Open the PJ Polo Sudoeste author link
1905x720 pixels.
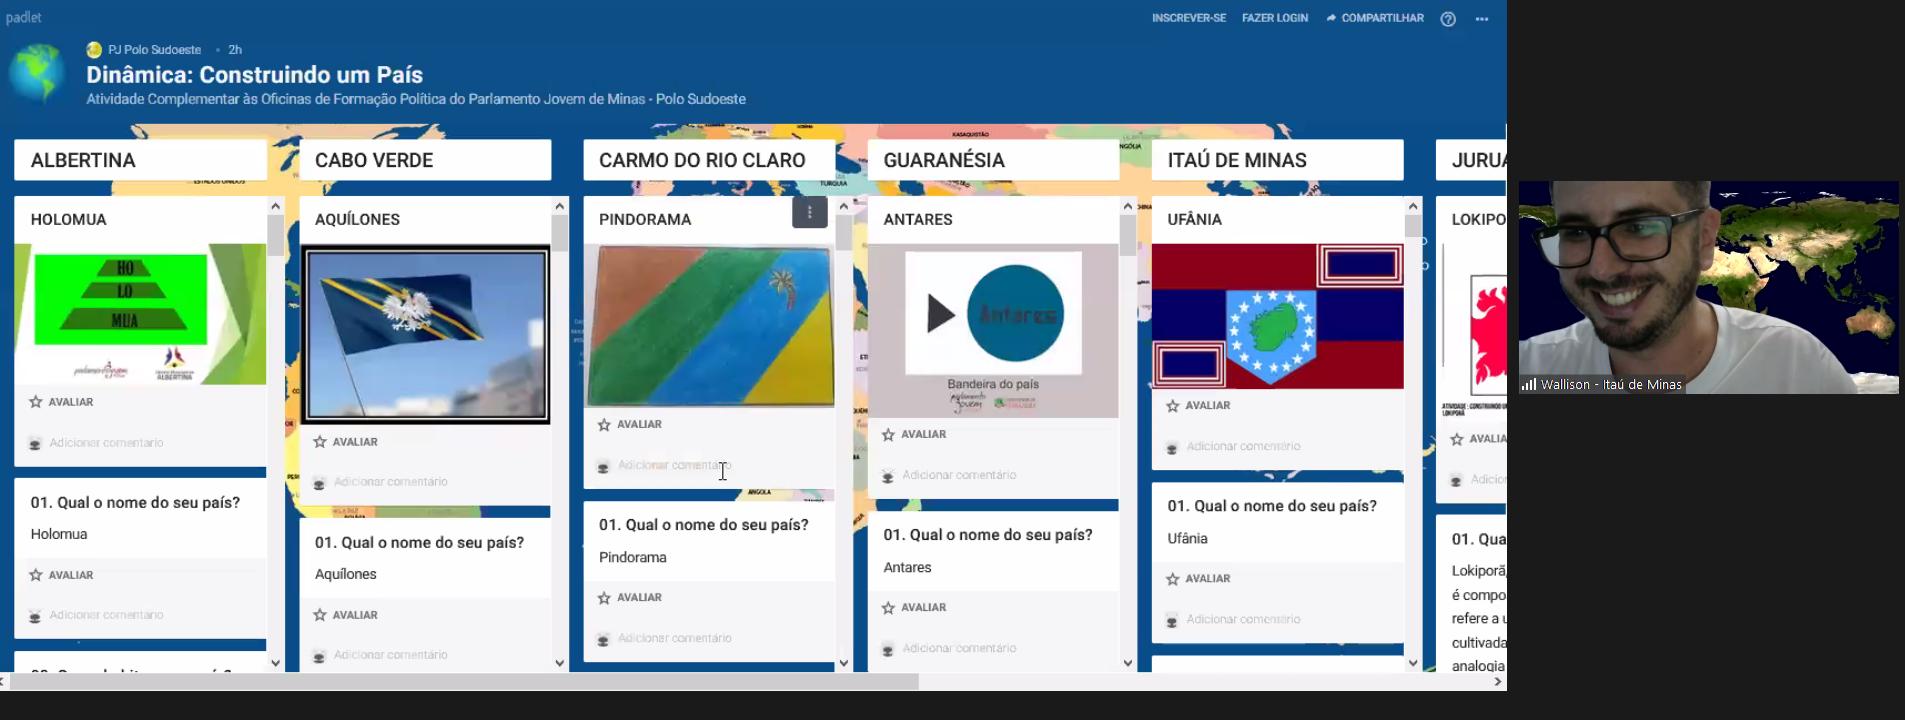click(x=154, y=50)
